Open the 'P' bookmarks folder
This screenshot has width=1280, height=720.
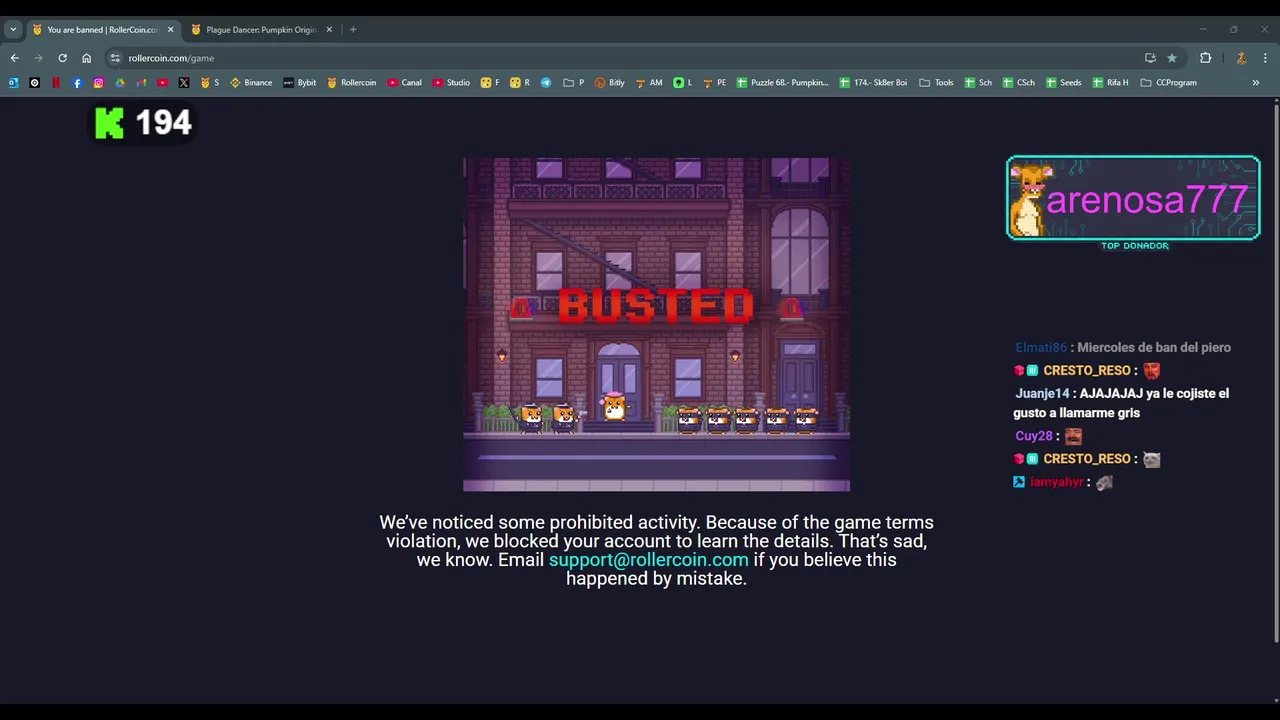pyautogui.click(x=574, y=83)
